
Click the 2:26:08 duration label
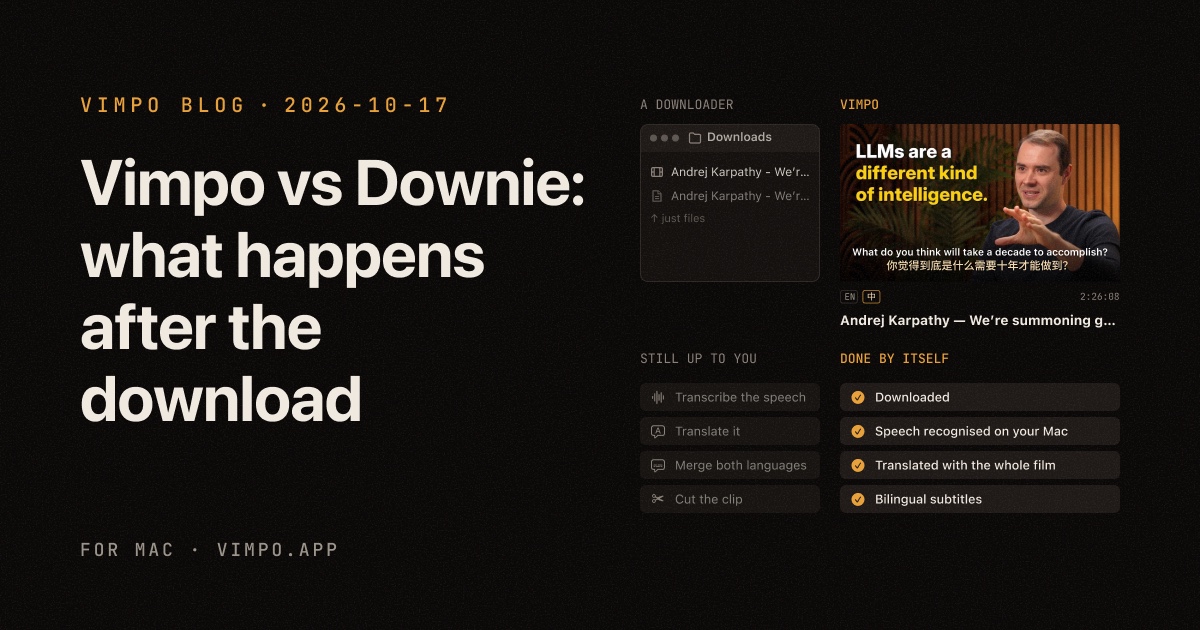click(x=1100, y=297)
